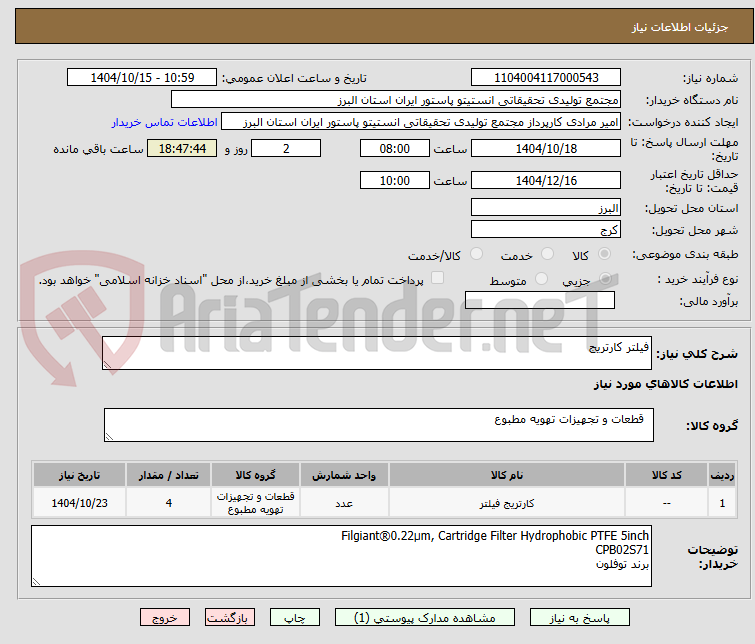Click the response deadline date 1404/10/18
The height and width of the screenshot is (644, 755).
pyautogui.click(x=546, y=148)
